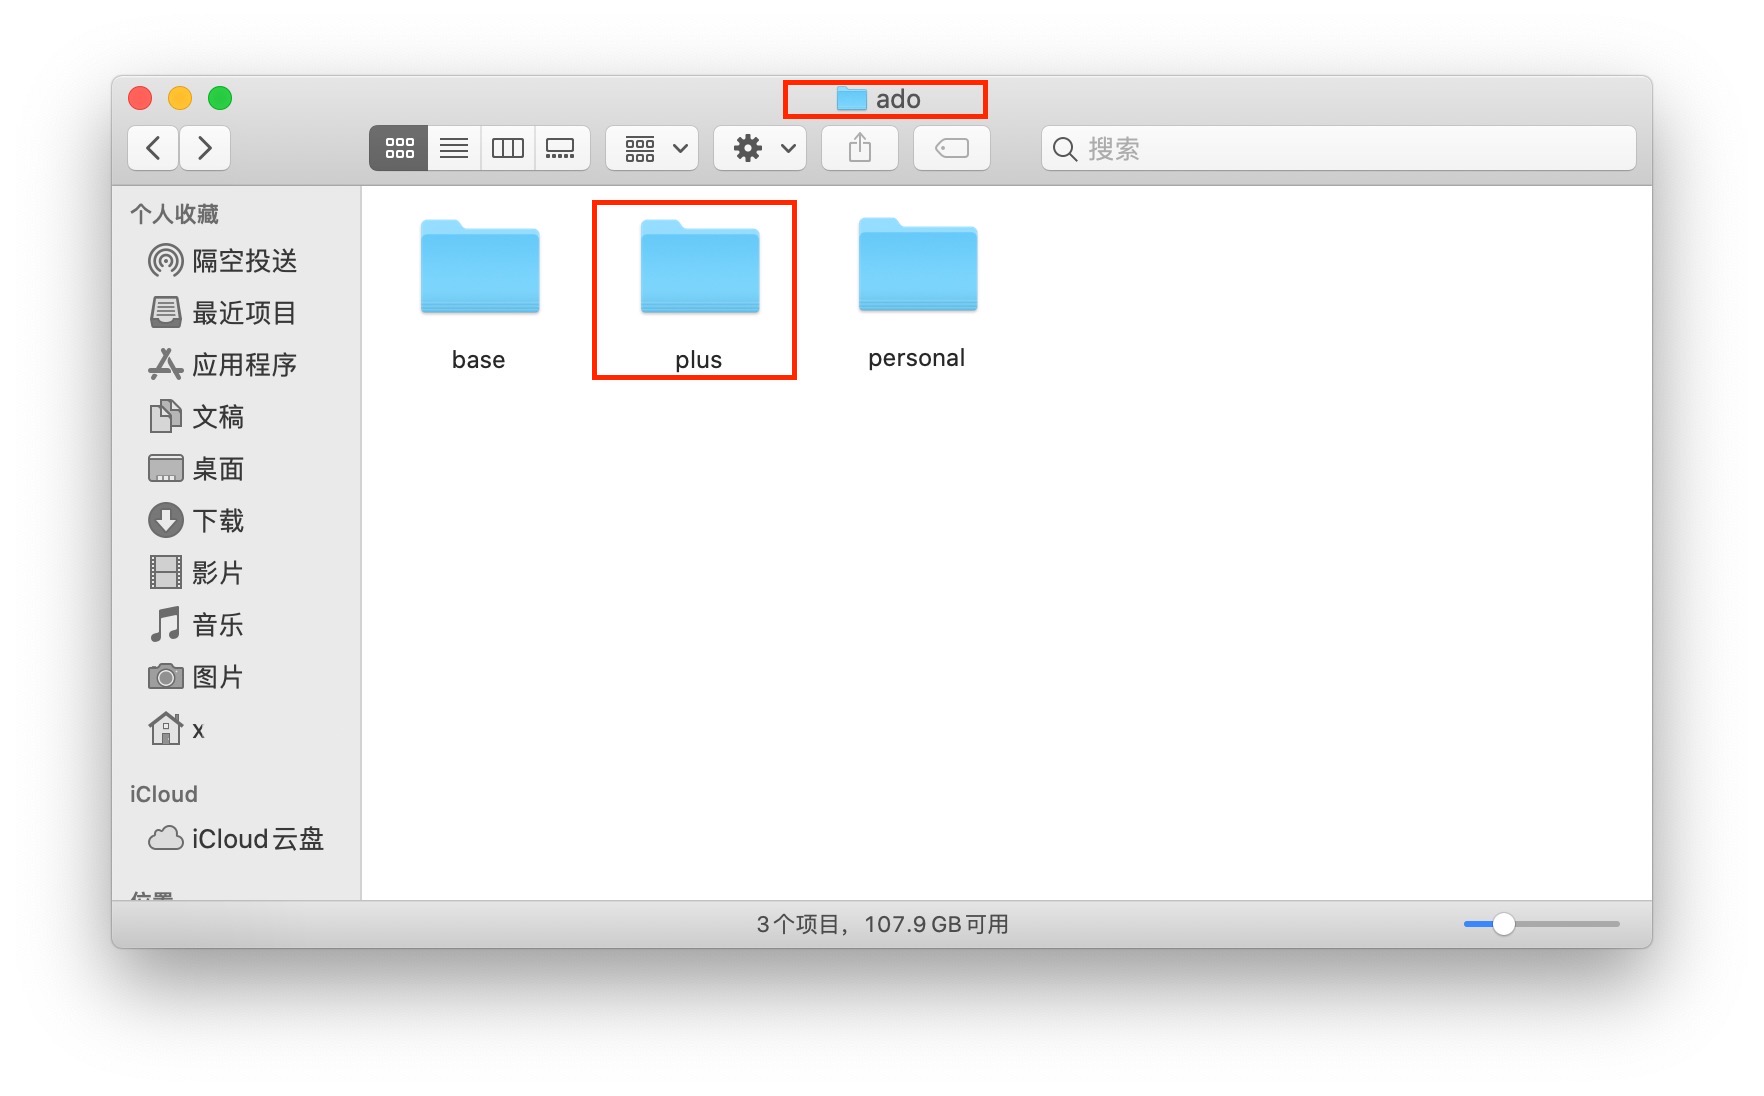Switch to icon view mode
This screenshot has width=1764, height=1096.
tap(399, 148)
